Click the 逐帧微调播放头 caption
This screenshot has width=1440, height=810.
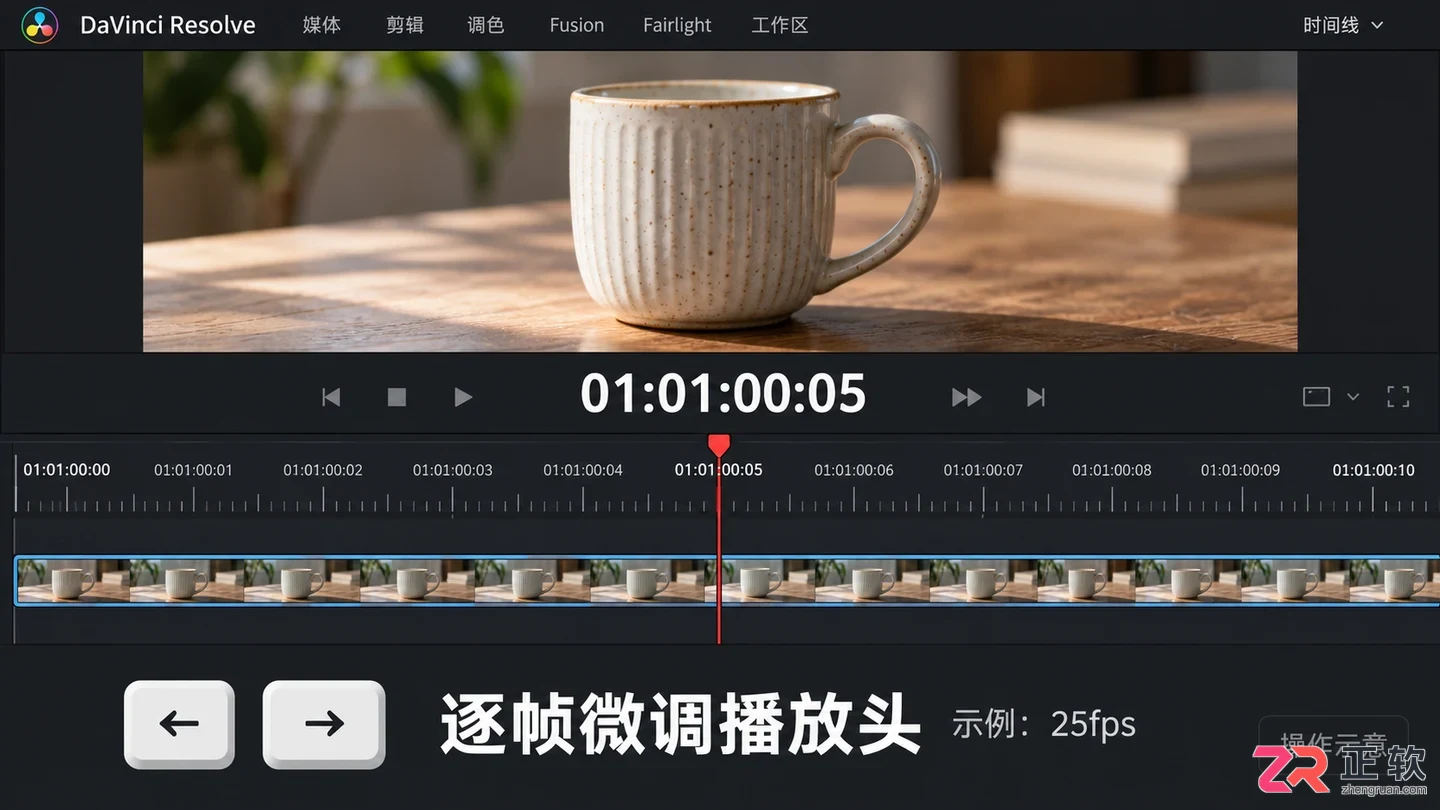[x=680, y=724]
